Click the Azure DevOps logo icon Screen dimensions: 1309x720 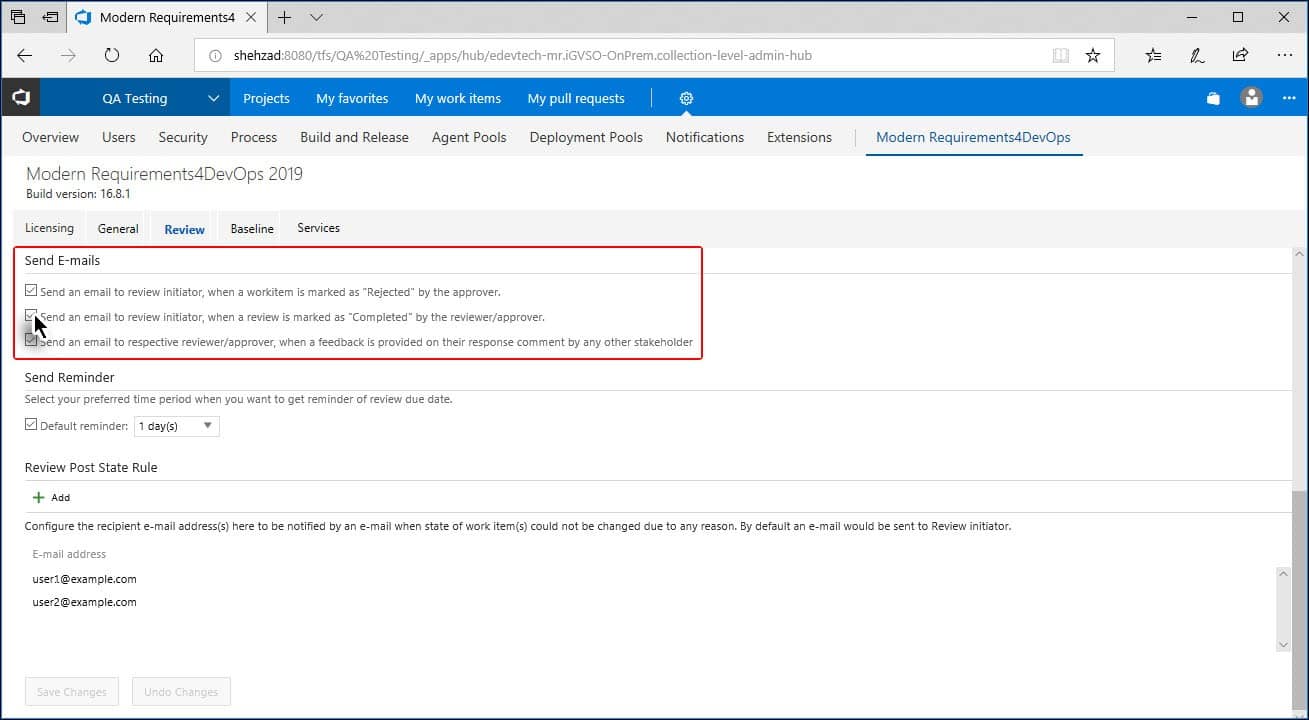point(20,98)
